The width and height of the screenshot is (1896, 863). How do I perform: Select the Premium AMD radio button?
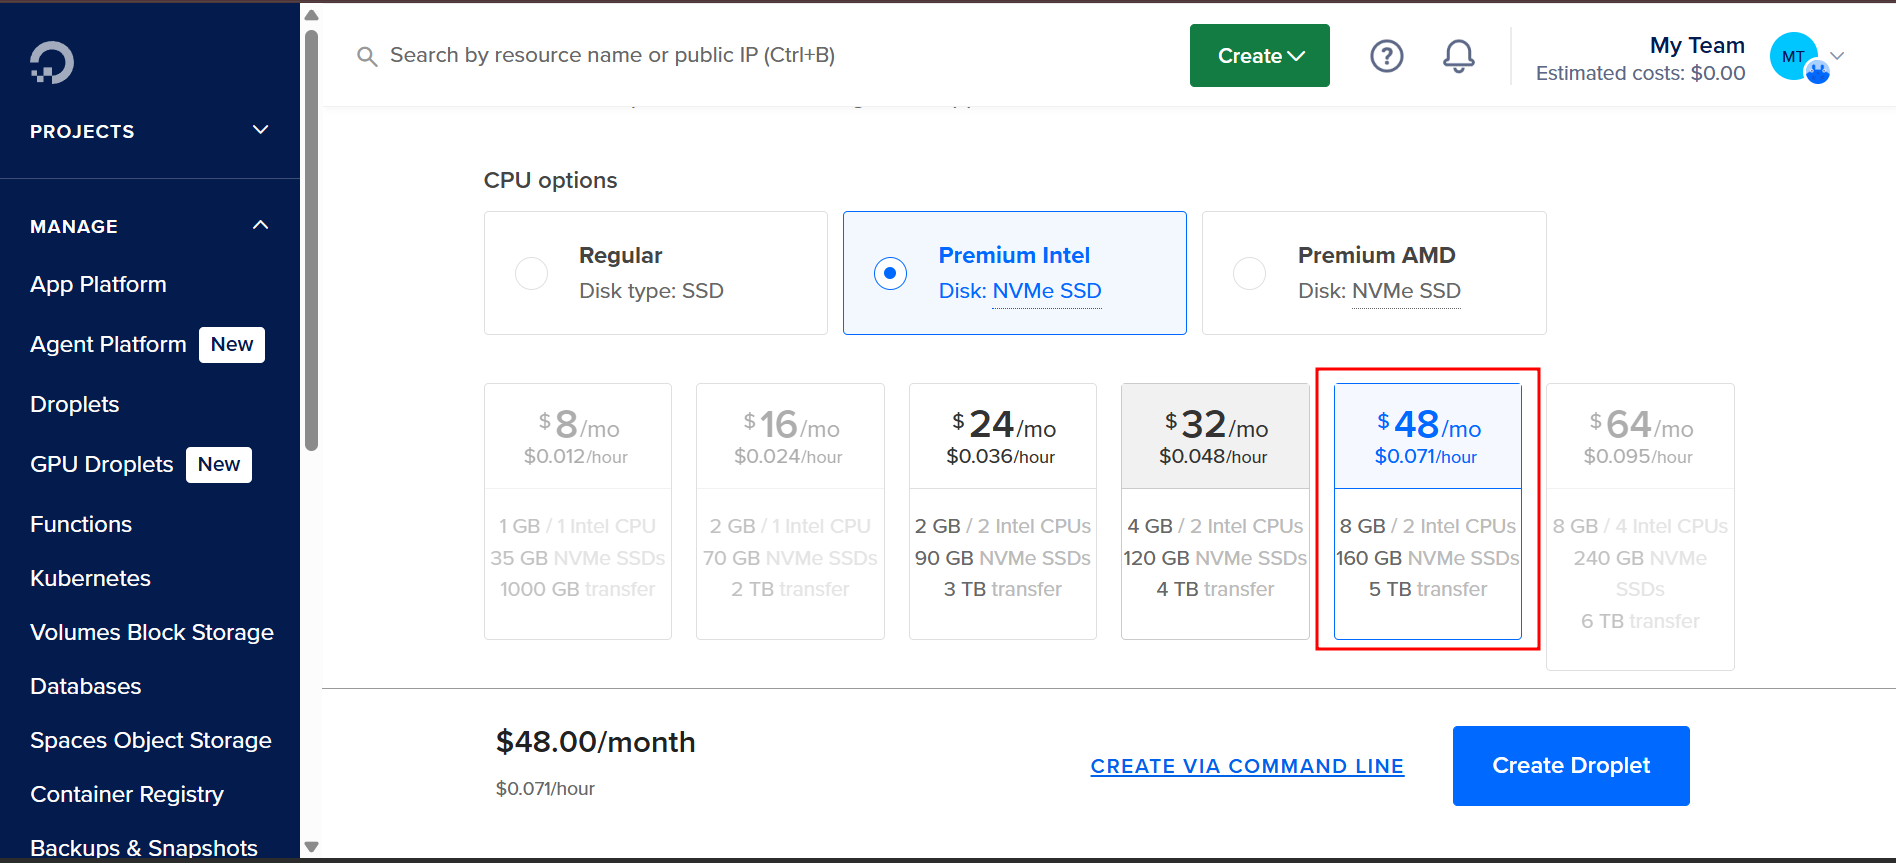1249,273
